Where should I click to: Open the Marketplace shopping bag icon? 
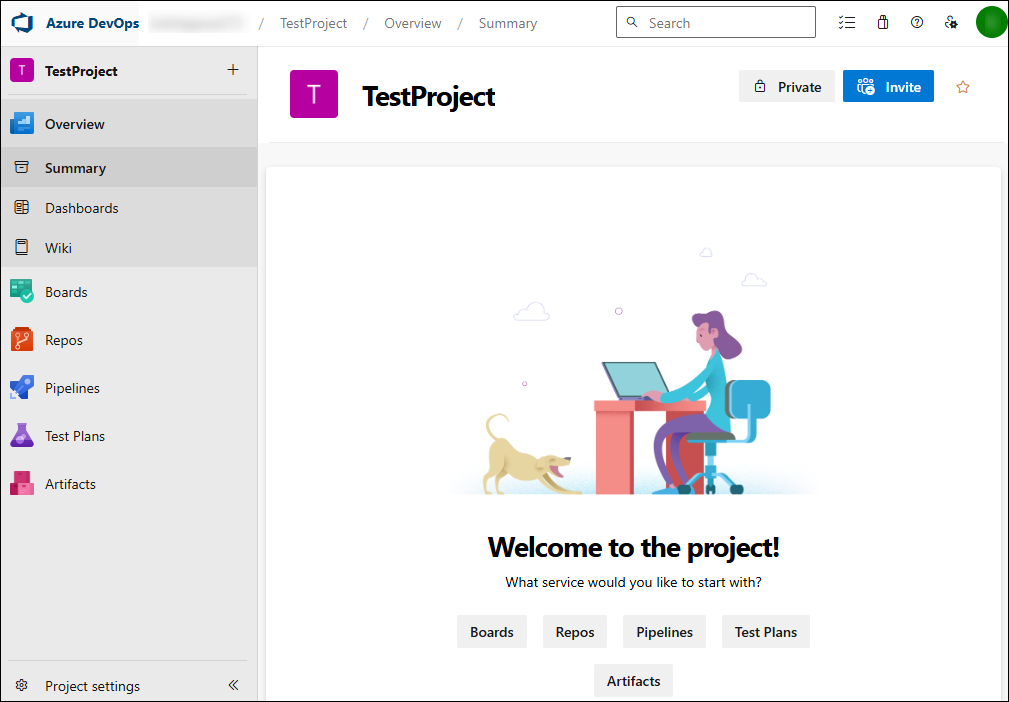pyautogui.click(x=883, y=23)
